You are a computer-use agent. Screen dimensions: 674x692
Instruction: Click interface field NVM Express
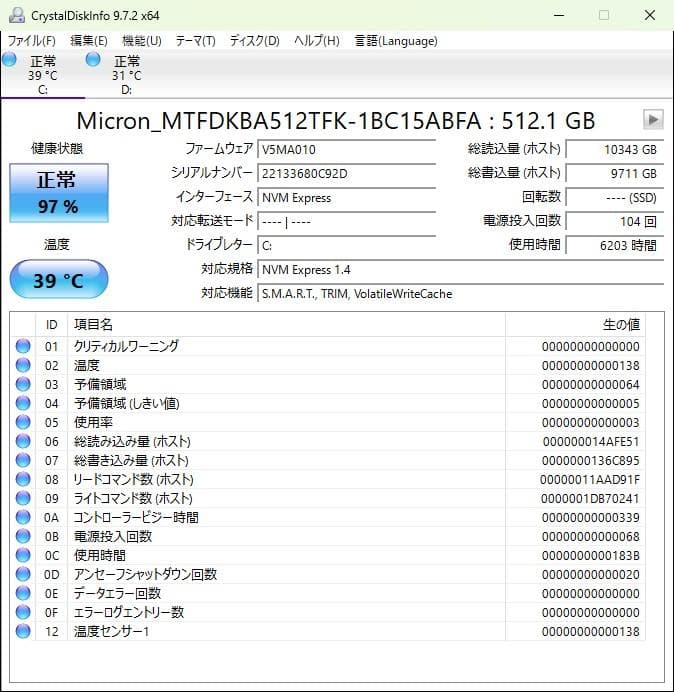point(347,197)
